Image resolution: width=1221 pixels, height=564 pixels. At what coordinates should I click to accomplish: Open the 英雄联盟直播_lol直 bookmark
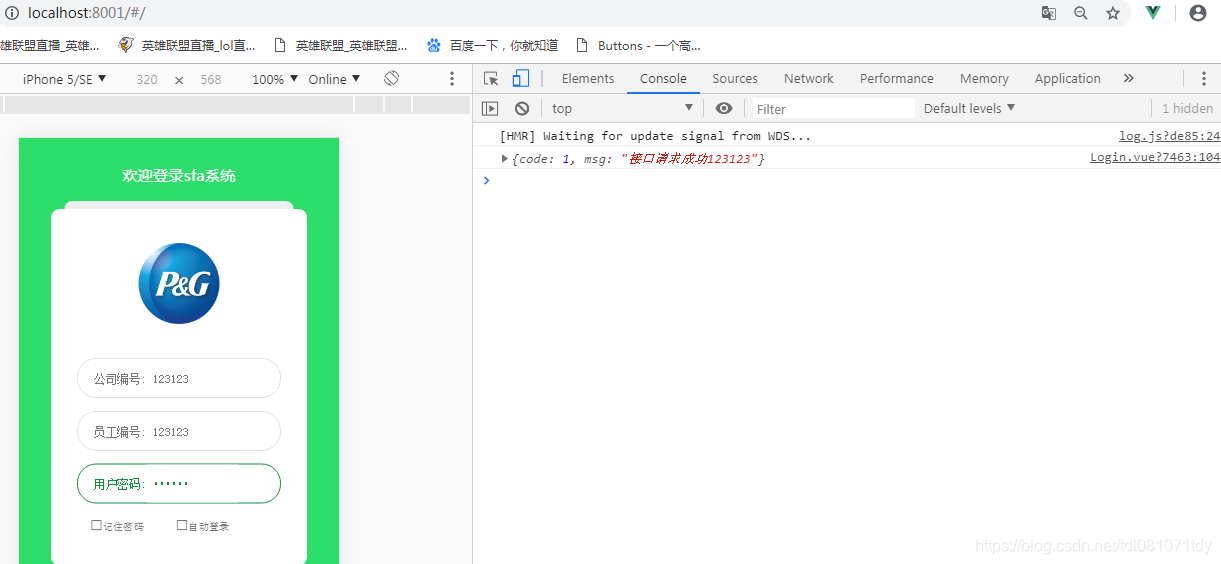[187, 45]
